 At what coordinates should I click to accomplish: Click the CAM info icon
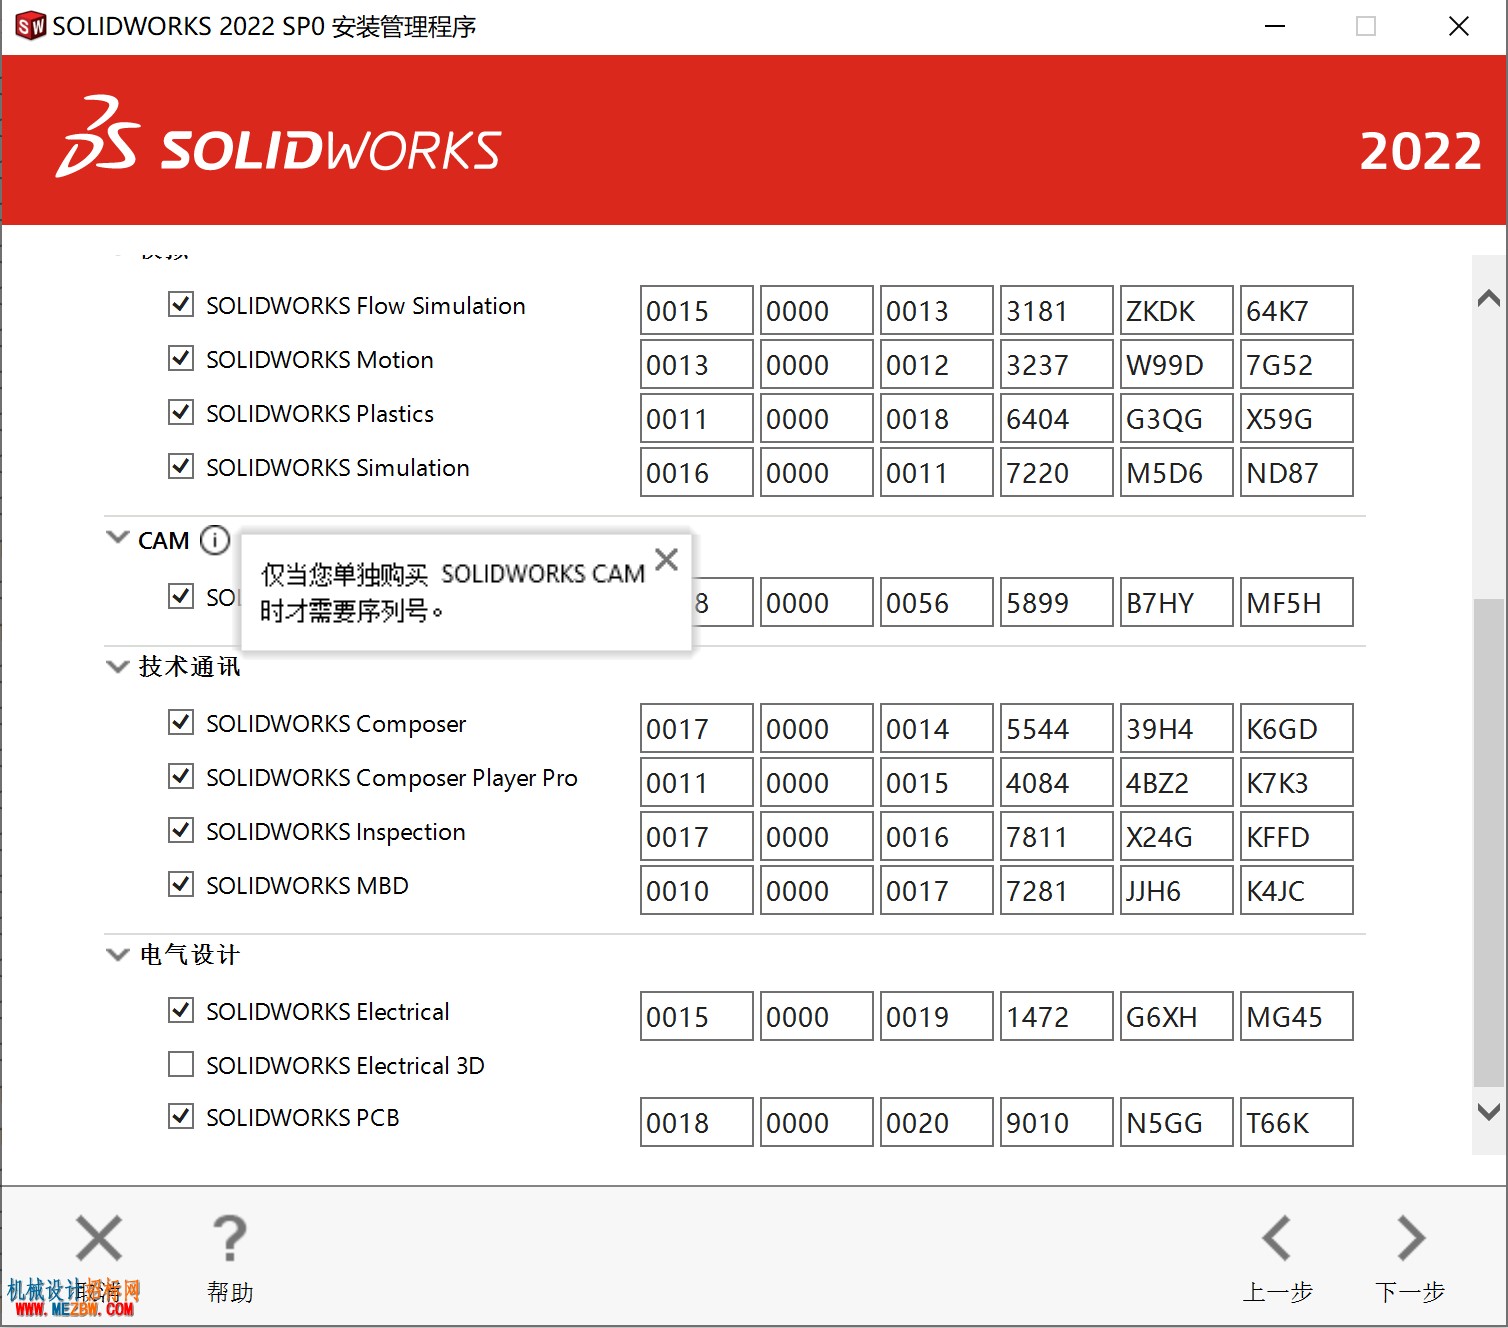[x=215, y=540]
